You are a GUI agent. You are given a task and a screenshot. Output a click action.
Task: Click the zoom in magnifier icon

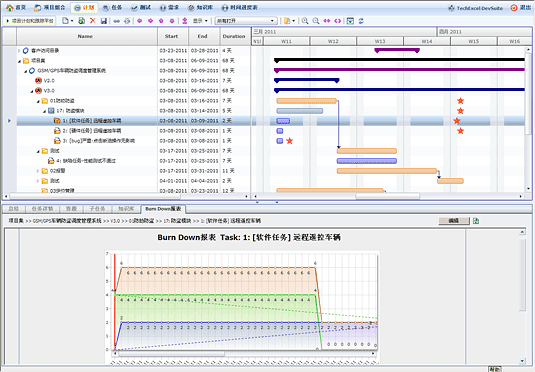point(305,21)
